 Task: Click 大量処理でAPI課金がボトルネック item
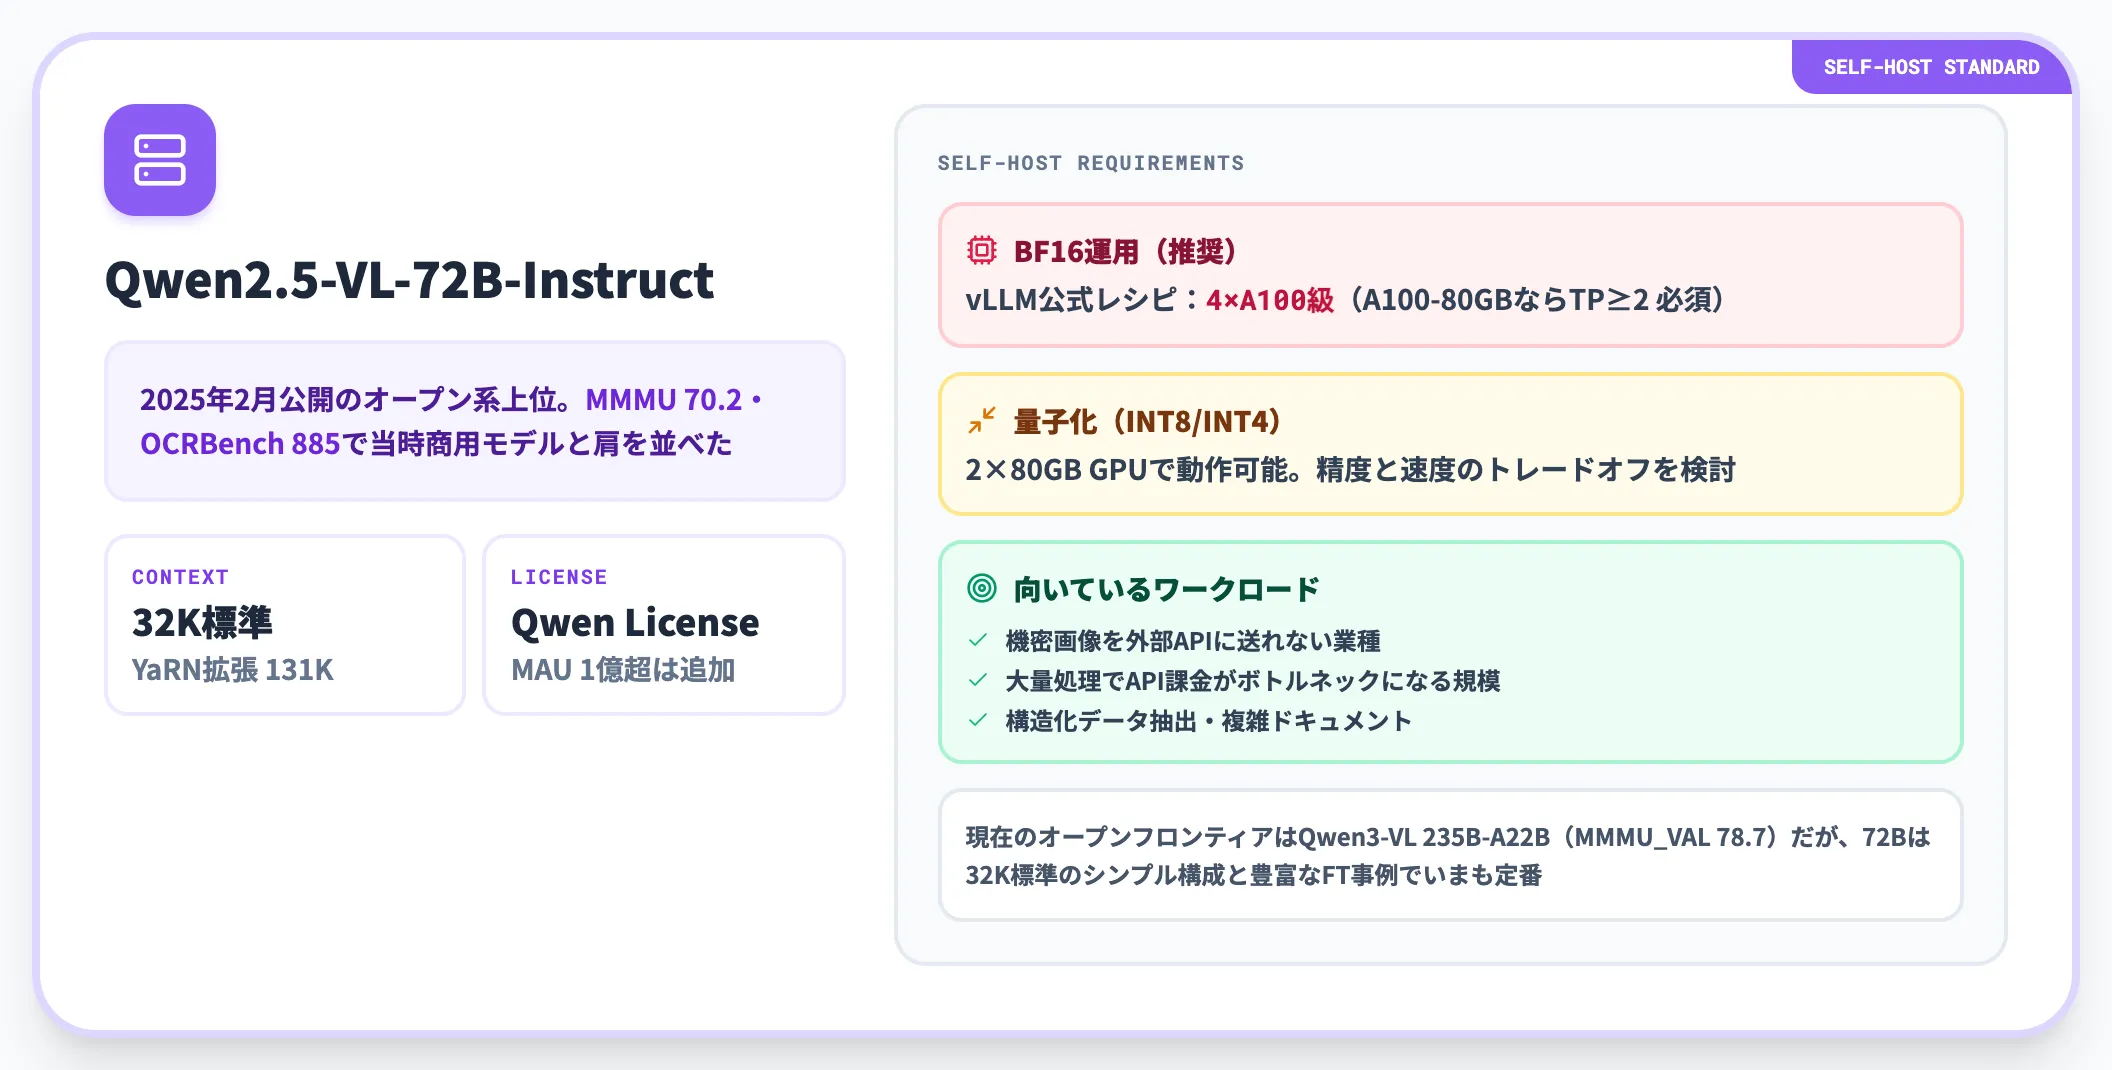[x=1253, y=681]
